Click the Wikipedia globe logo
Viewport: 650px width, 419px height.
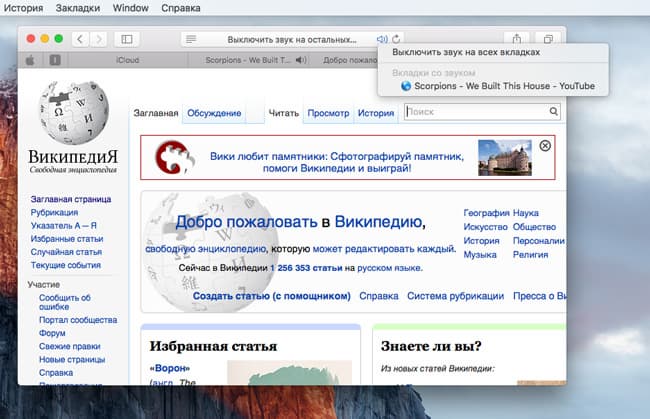tap(74, 112)
